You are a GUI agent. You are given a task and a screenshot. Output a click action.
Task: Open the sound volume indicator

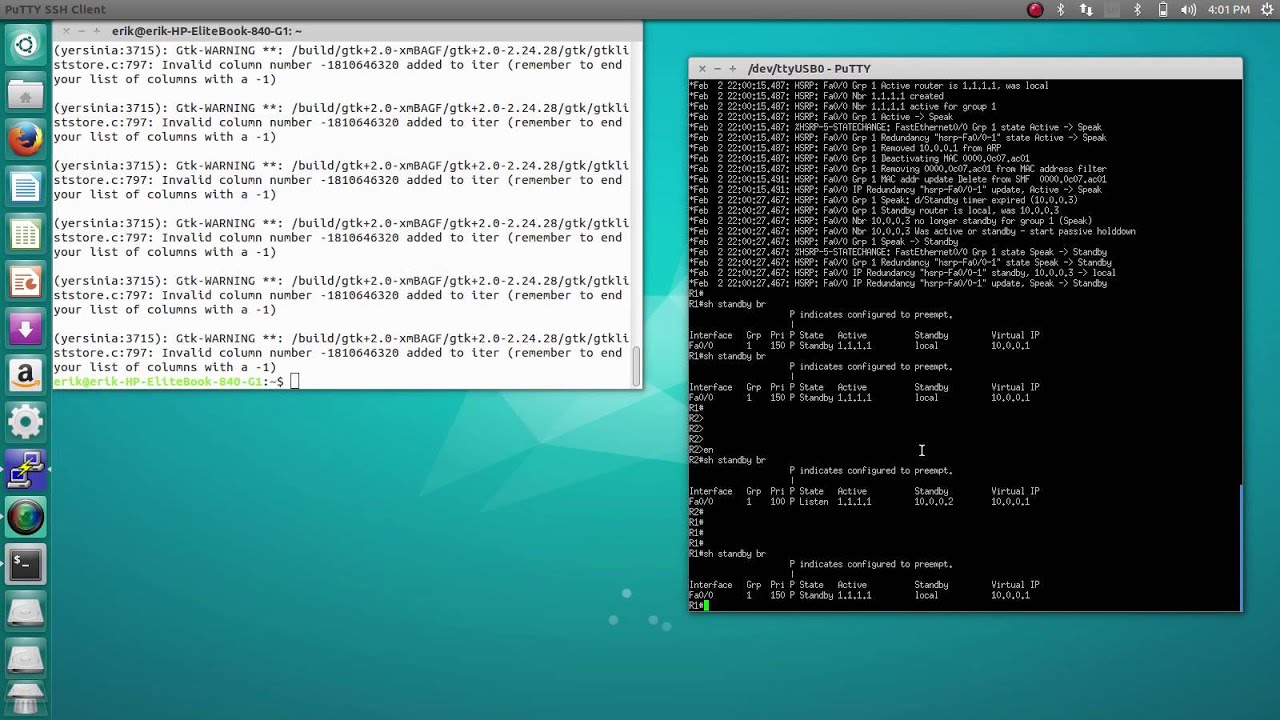click(1188, 10)
